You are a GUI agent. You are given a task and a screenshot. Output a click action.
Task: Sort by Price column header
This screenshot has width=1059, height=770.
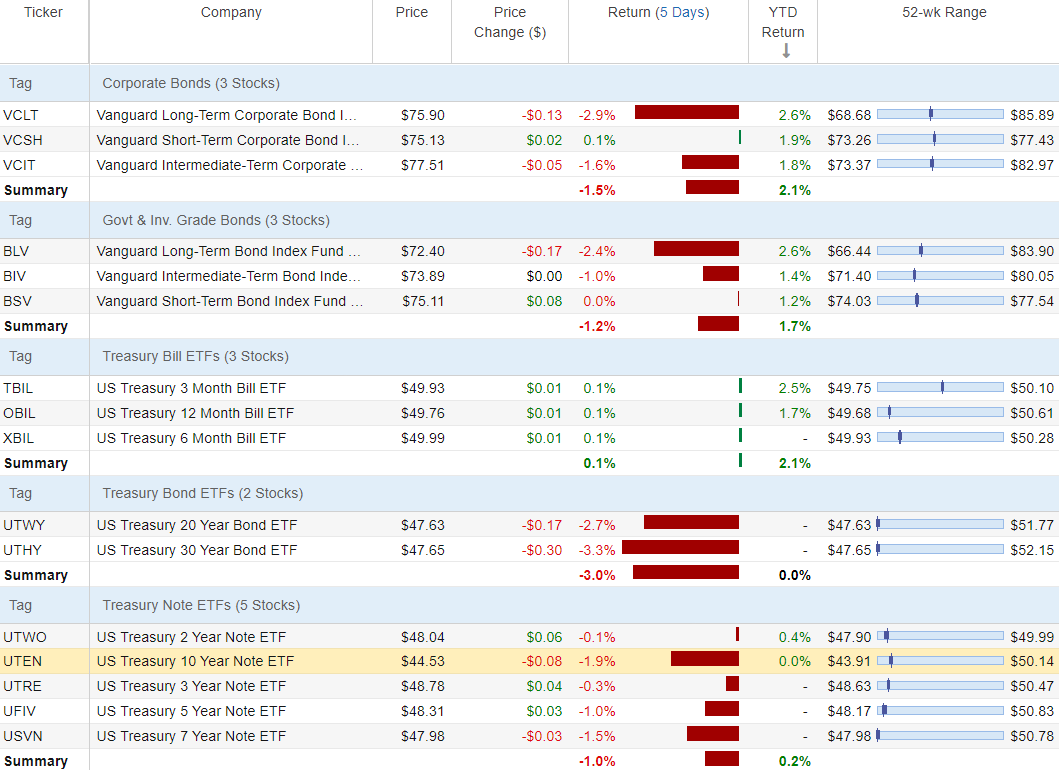[x=411, y=12]
